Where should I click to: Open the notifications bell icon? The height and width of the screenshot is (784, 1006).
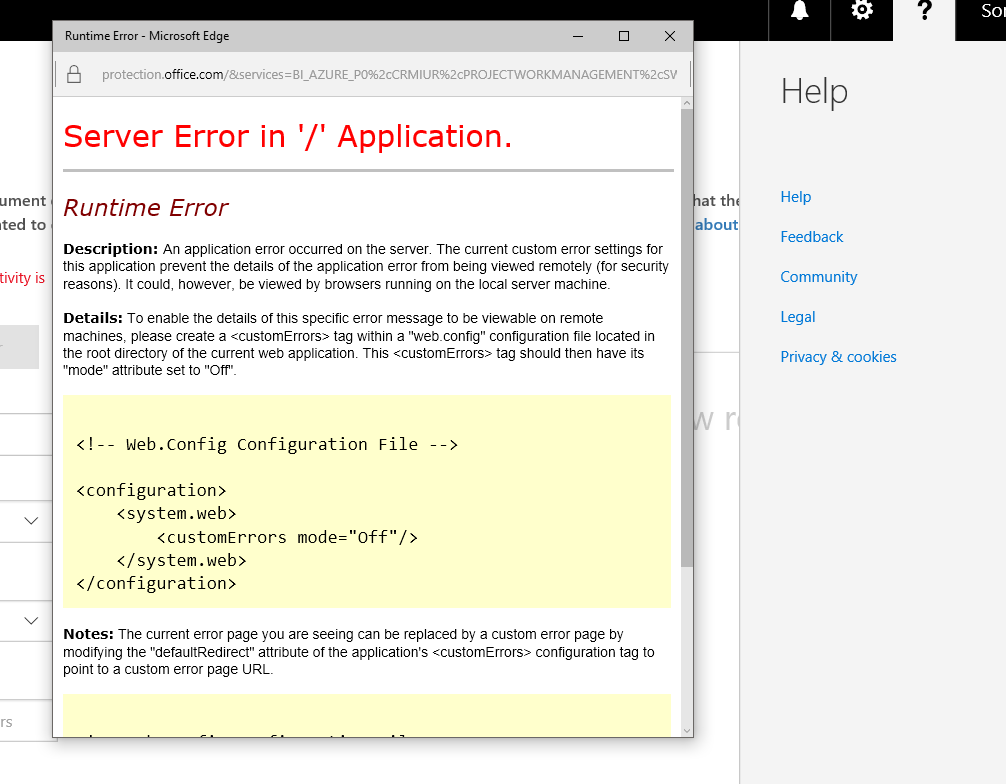(799, 11)
